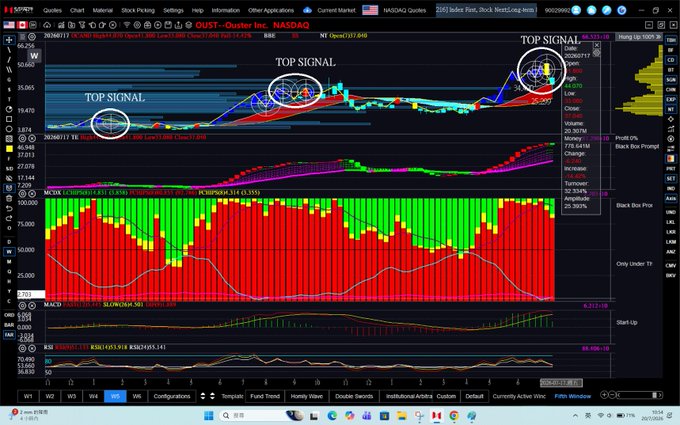Image resolution: width=680 pixels, height=425 pixels.
Task: Click the play circle toolbar icon
Action: (158, 25)
